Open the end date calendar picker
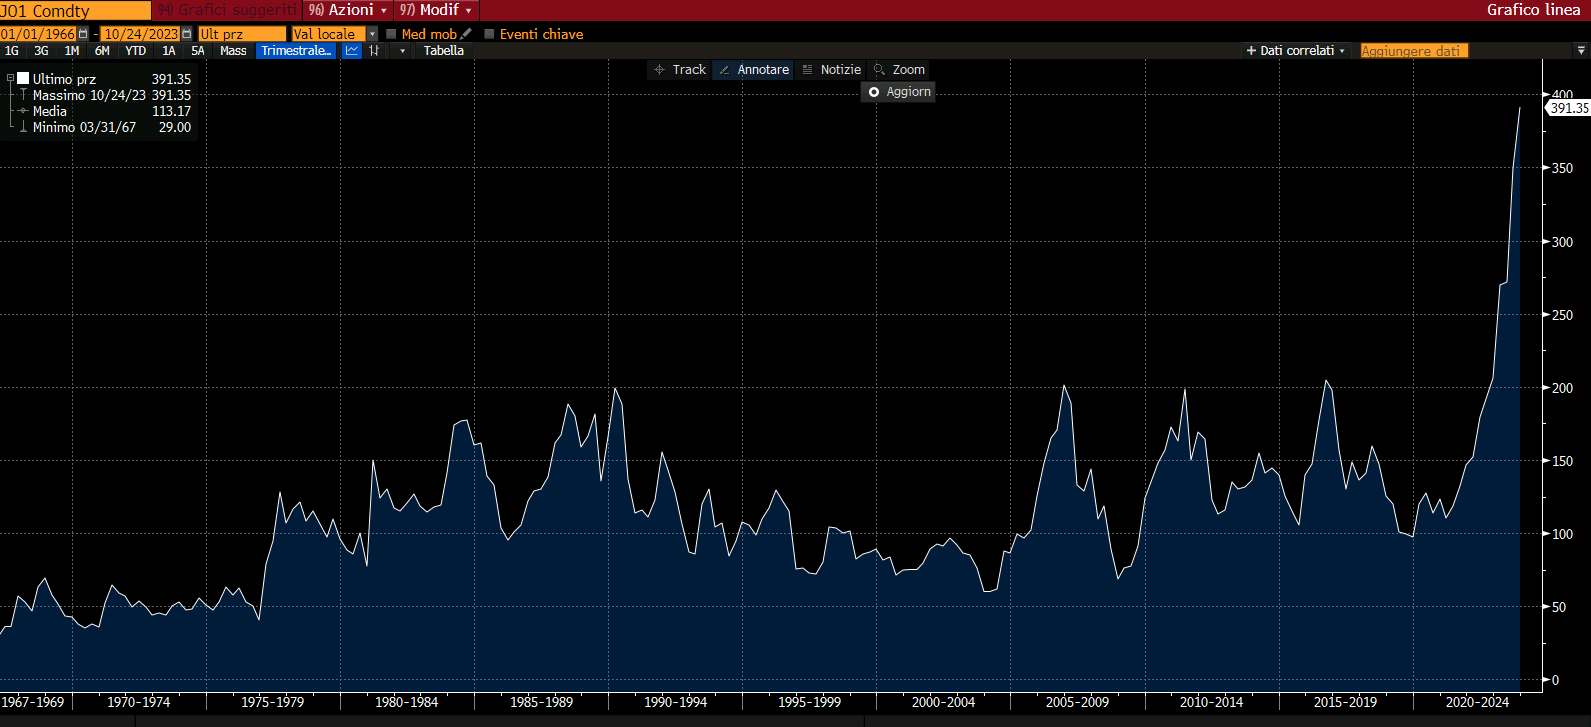This screenshot has width=1591, height=727. click(x=187, y=34)
